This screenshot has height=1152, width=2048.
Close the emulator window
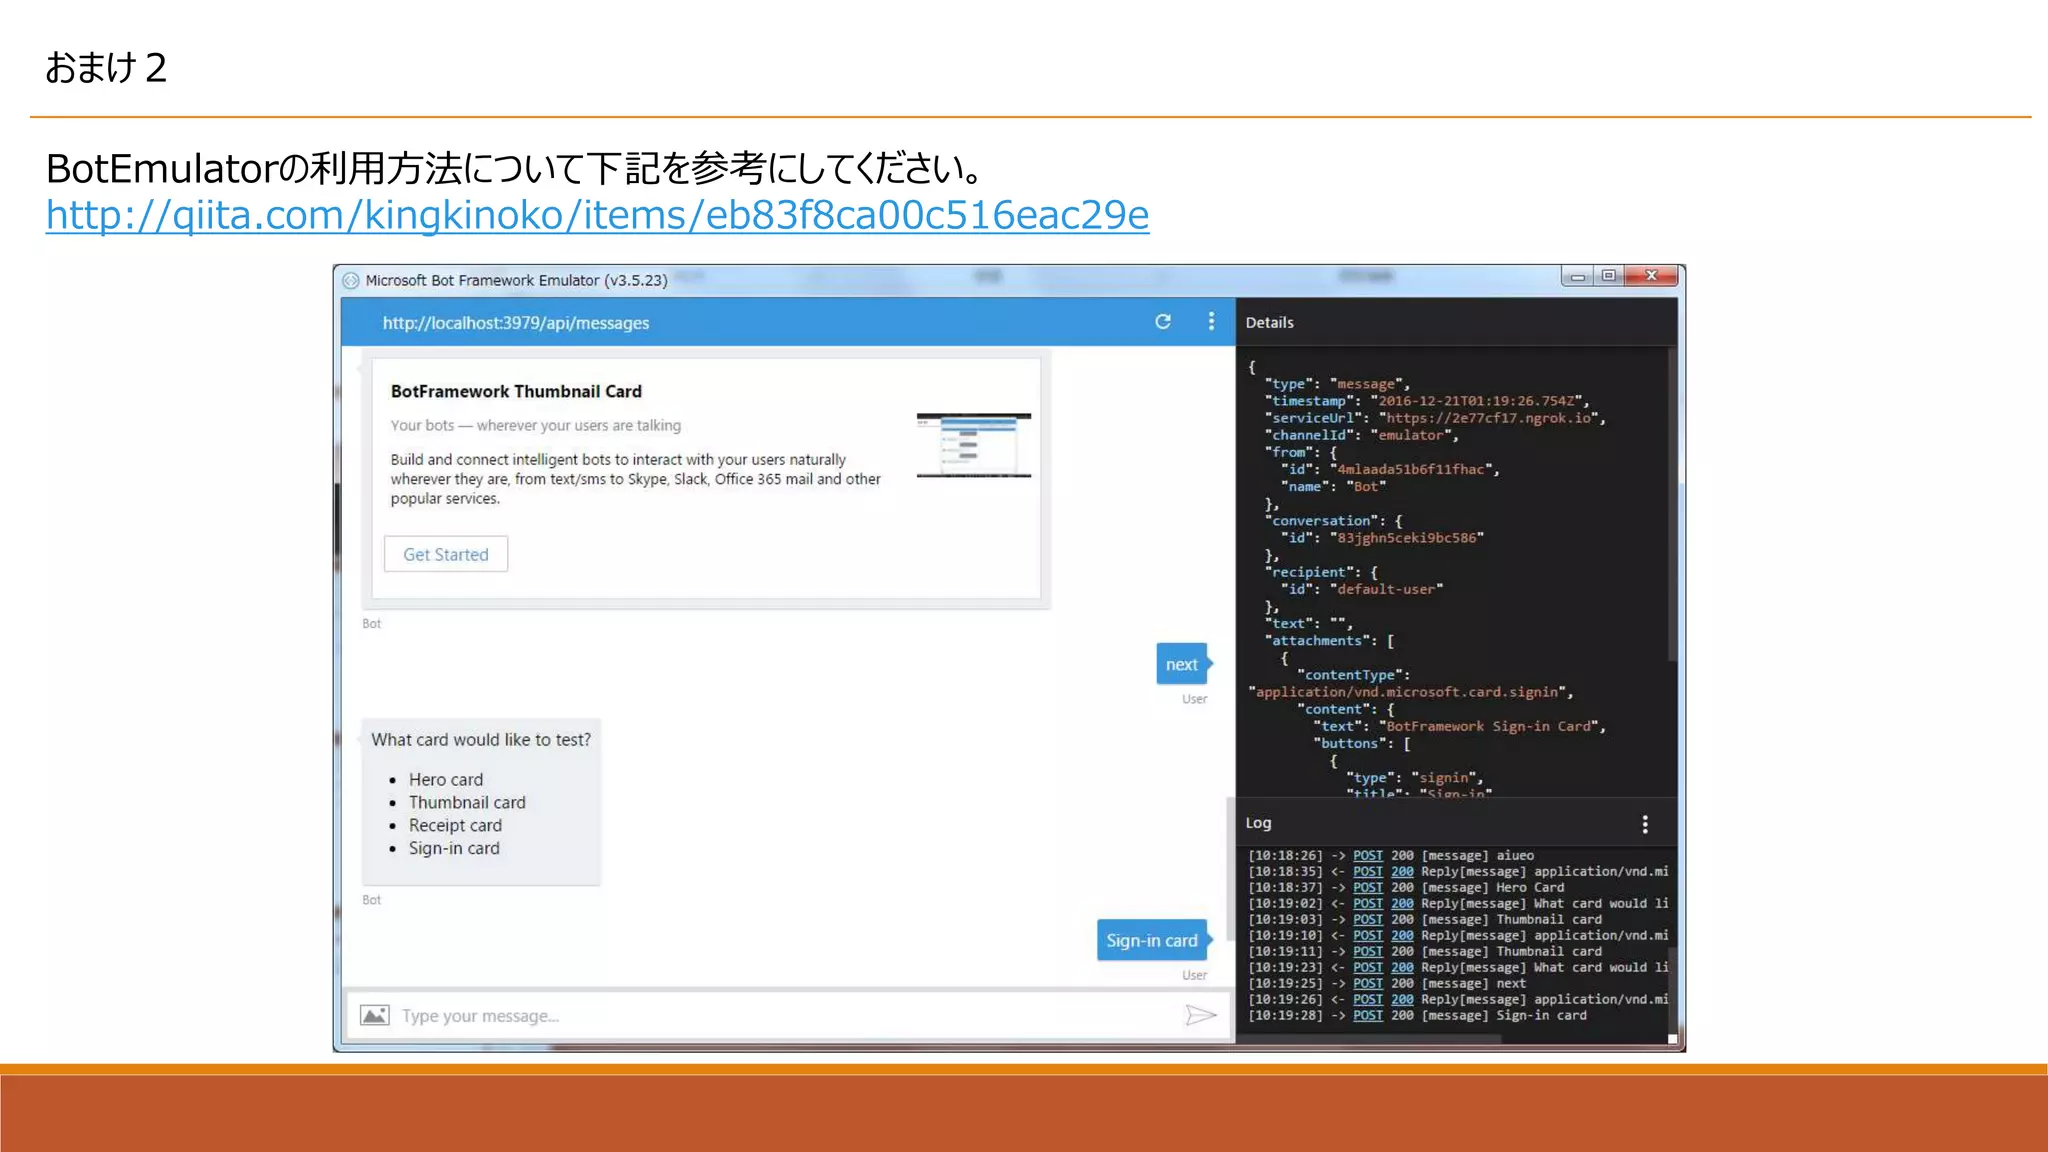click(x=1651, y=276)
